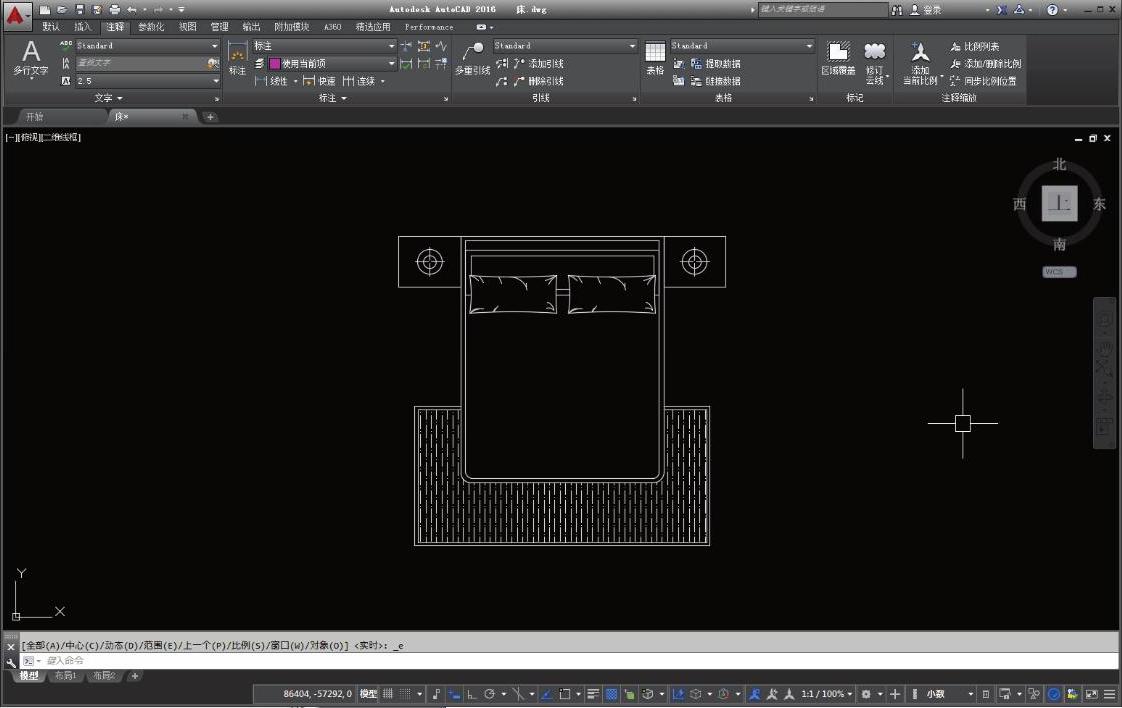Click the 表格 table tool
Screen dimensions: 1122x708
pos(655,59)
